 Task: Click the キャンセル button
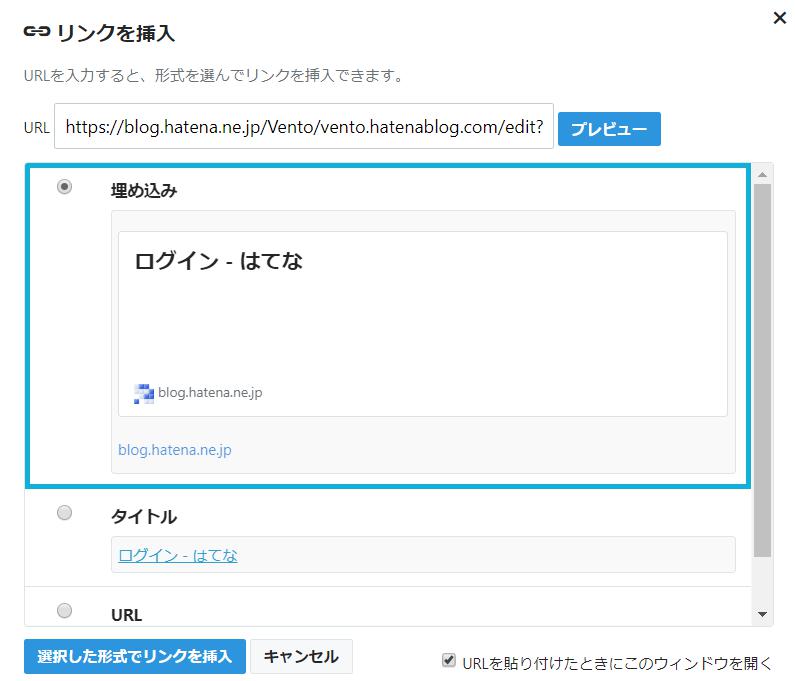click(301, 656)
